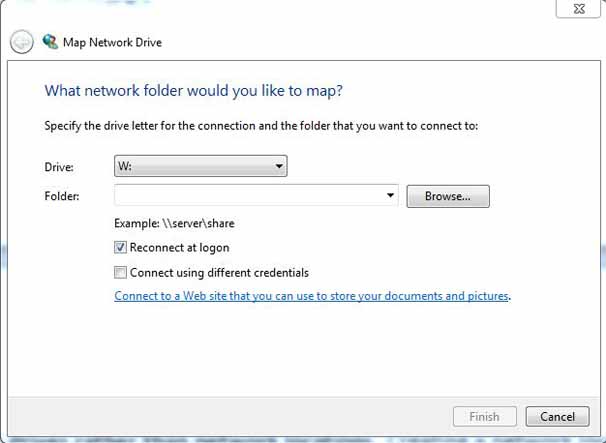This screenshot has height=443, width=606.
Task: Click the 'Folder:' field label
Action: coord(62,196)
